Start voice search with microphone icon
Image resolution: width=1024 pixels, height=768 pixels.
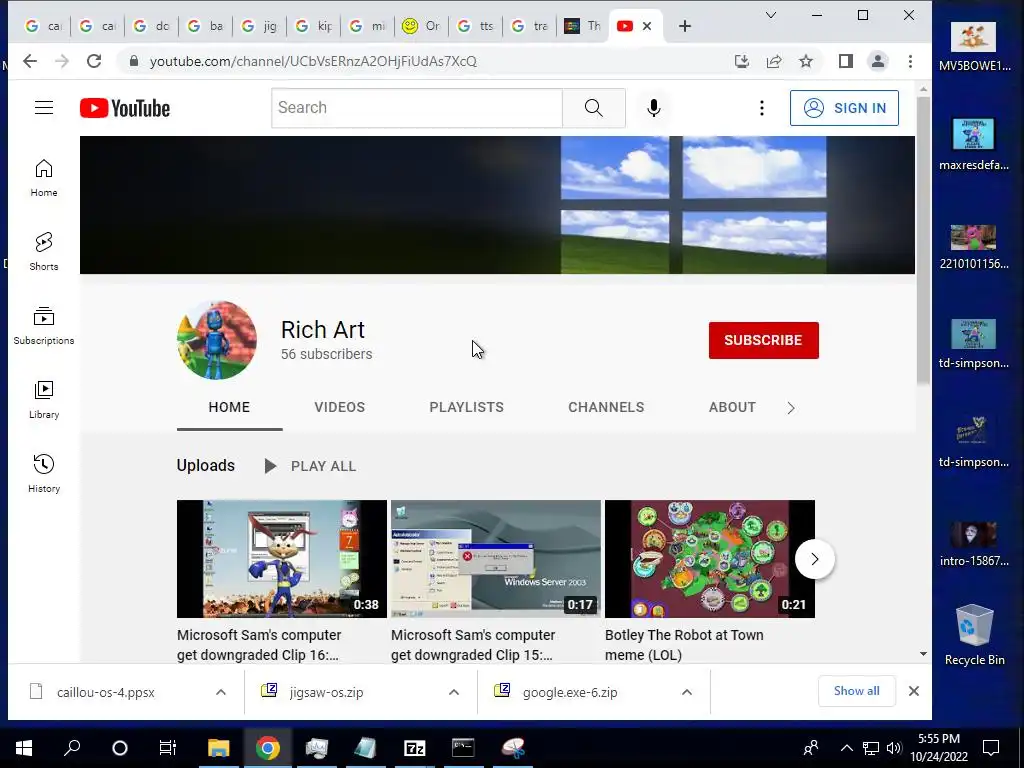tap(653, 108)
